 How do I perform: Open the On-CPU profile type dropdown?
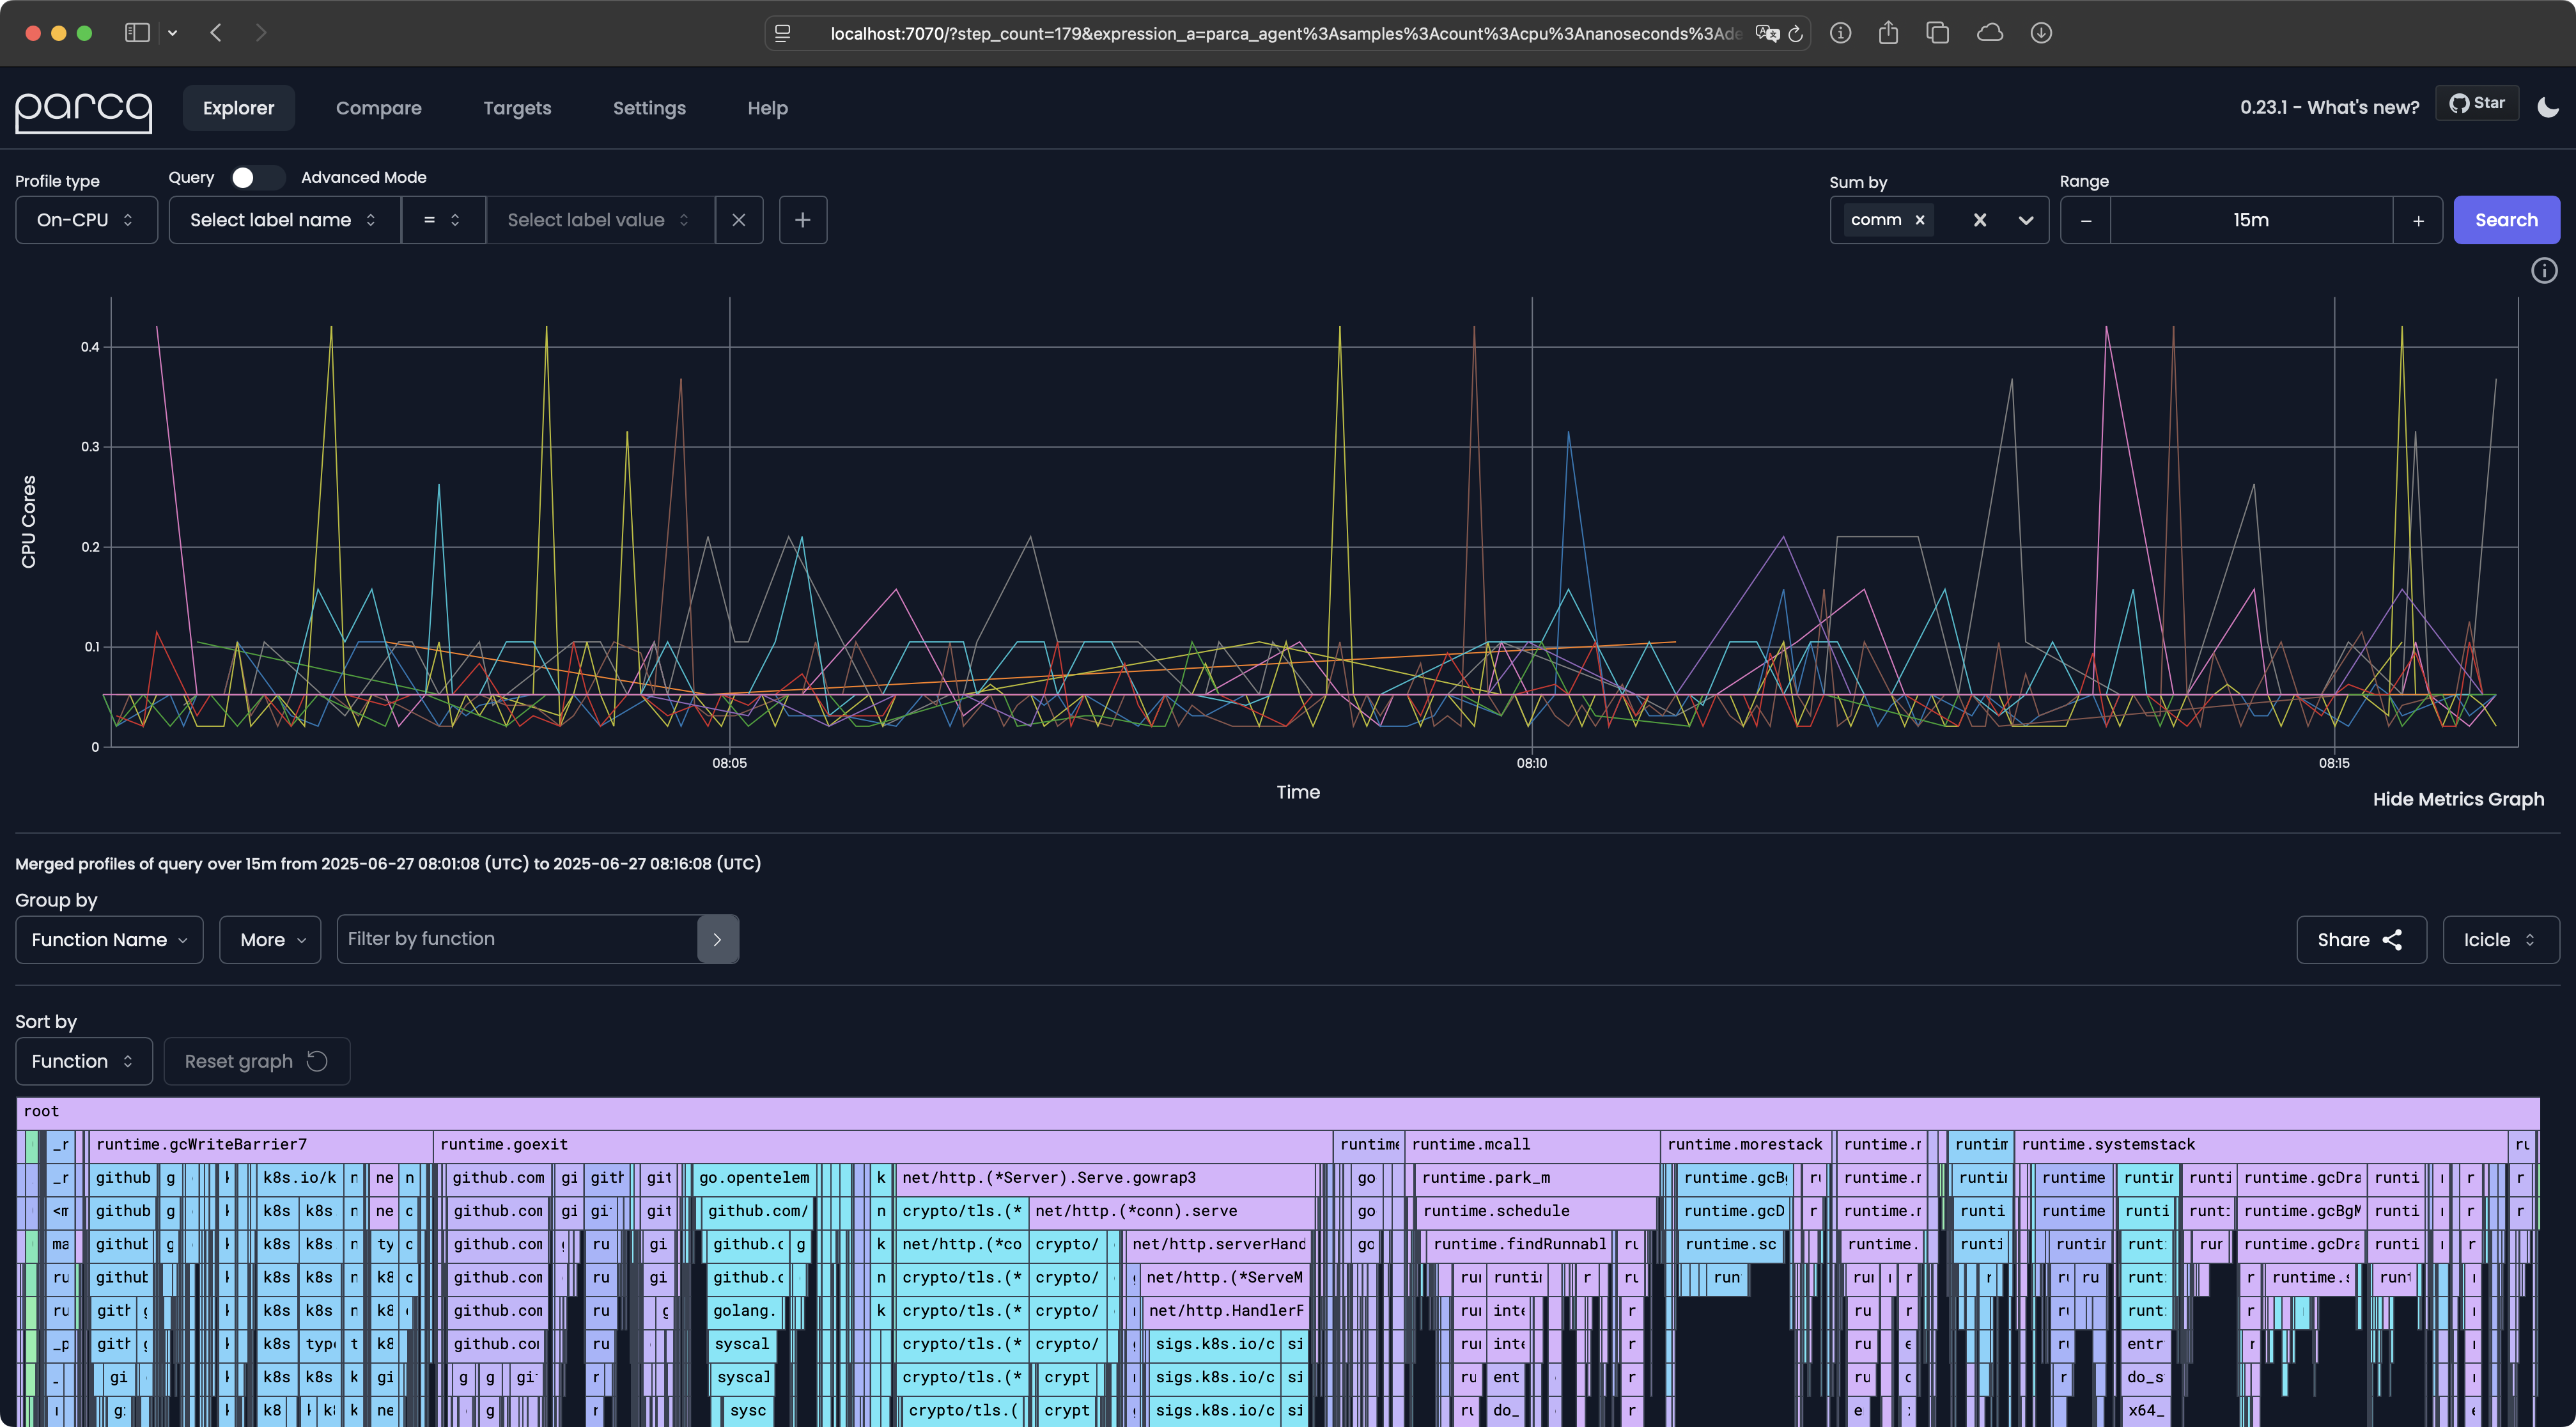(x=86, y=220)
